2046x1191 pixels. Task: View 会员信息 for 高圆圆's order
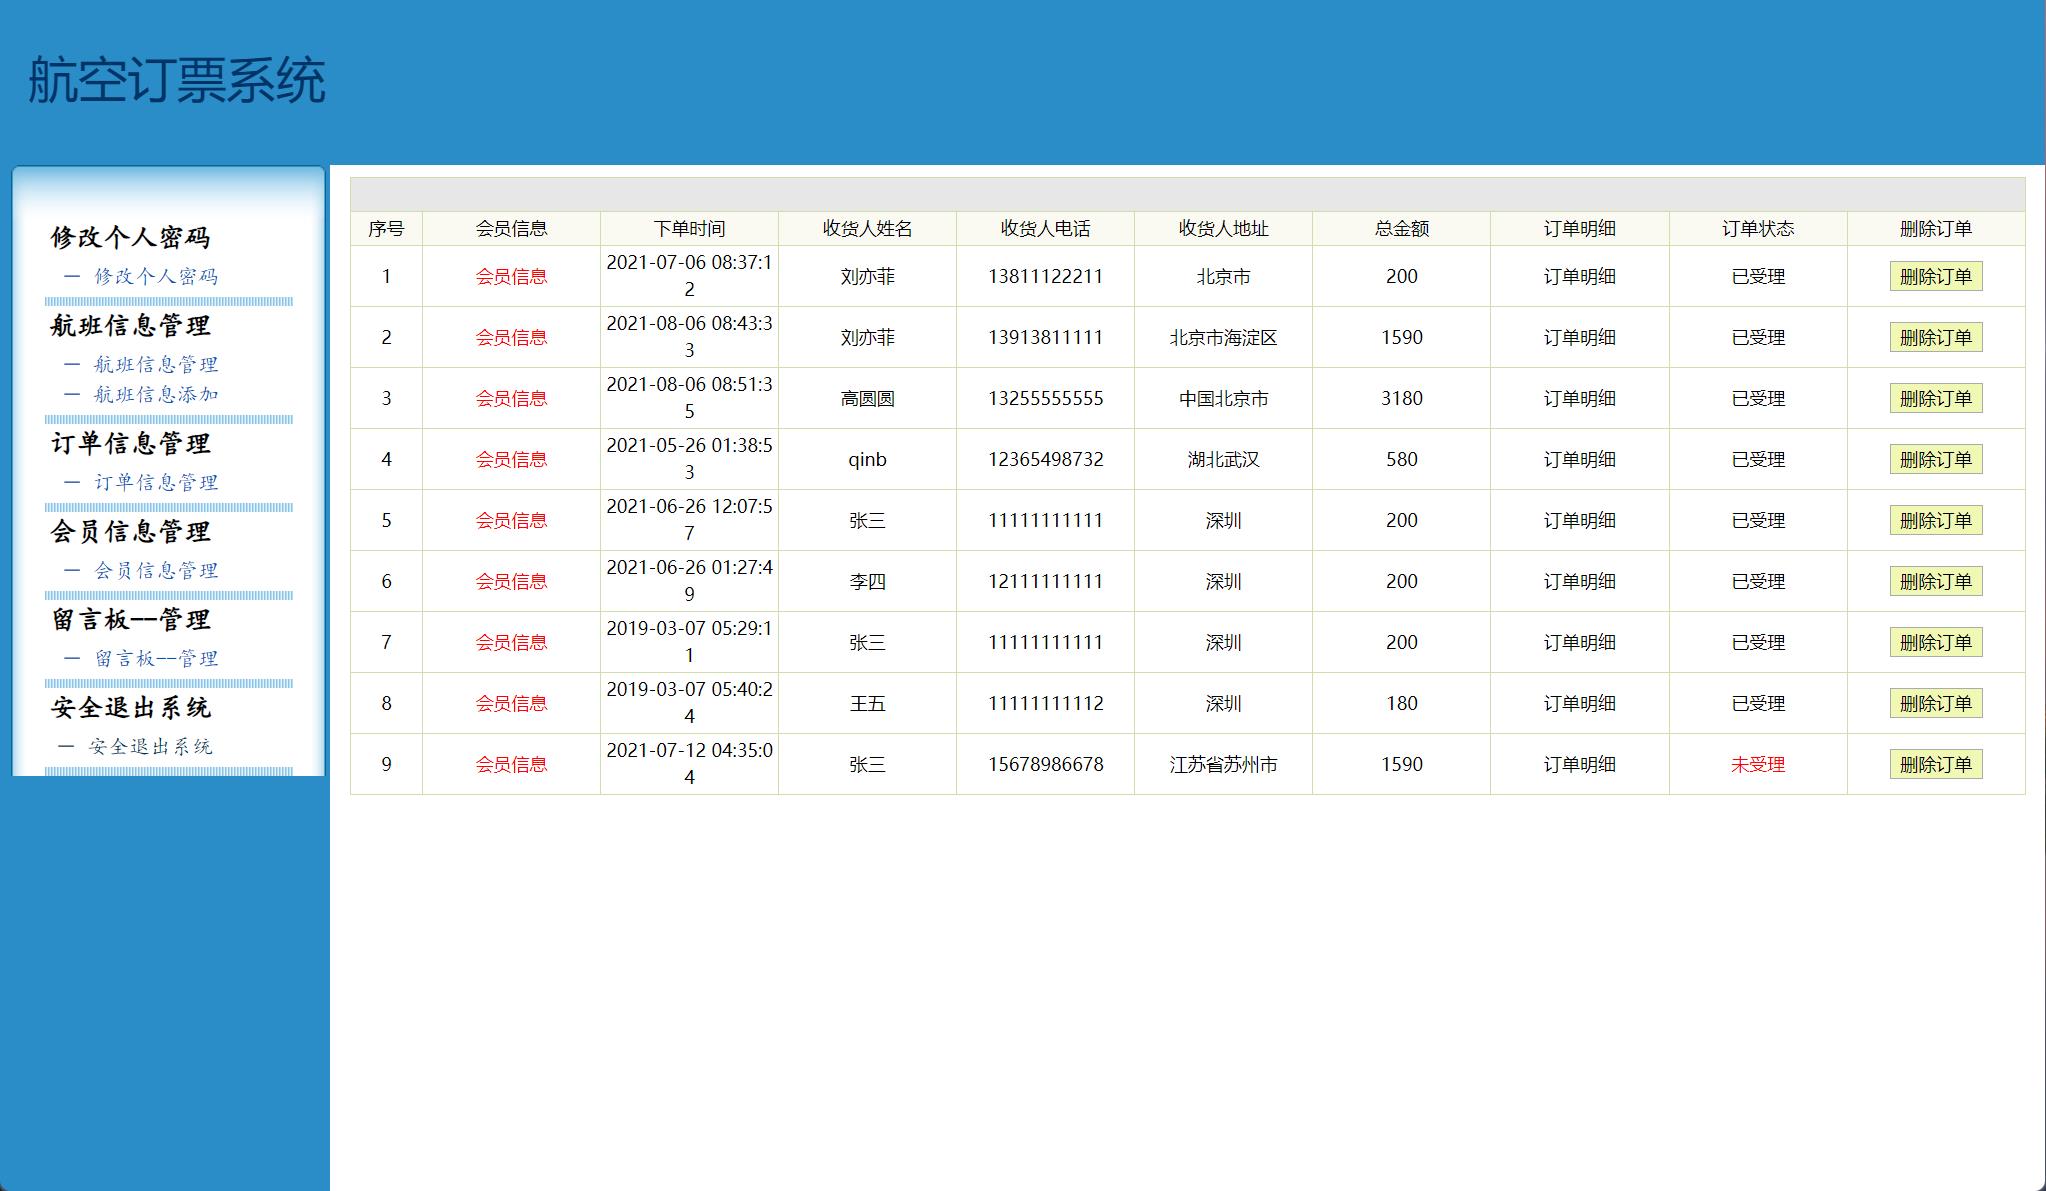[511, 397]
